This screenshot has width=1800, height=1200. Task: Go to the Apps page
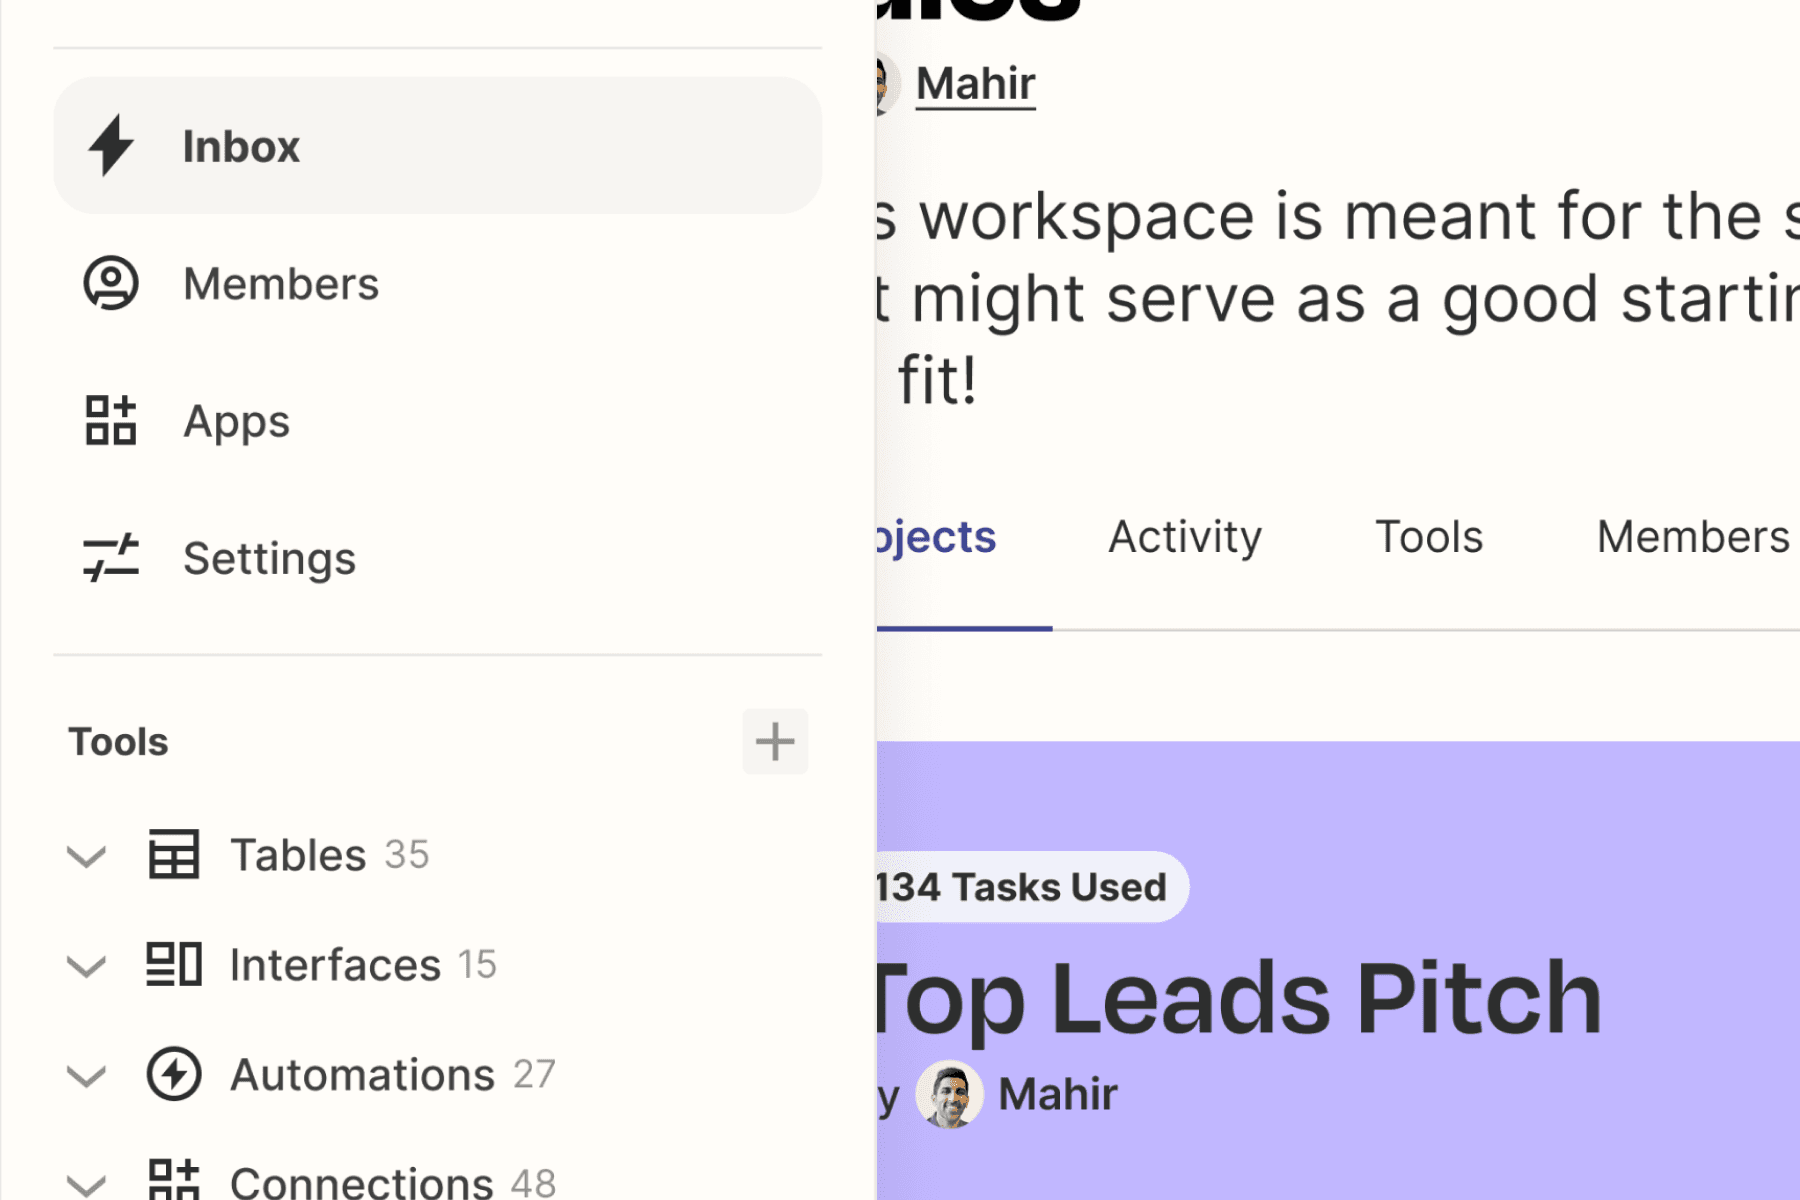(x=236, y=421)
